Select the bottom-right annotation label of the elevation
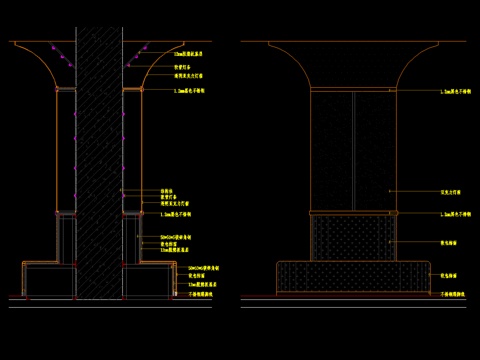 click(453, 294)
